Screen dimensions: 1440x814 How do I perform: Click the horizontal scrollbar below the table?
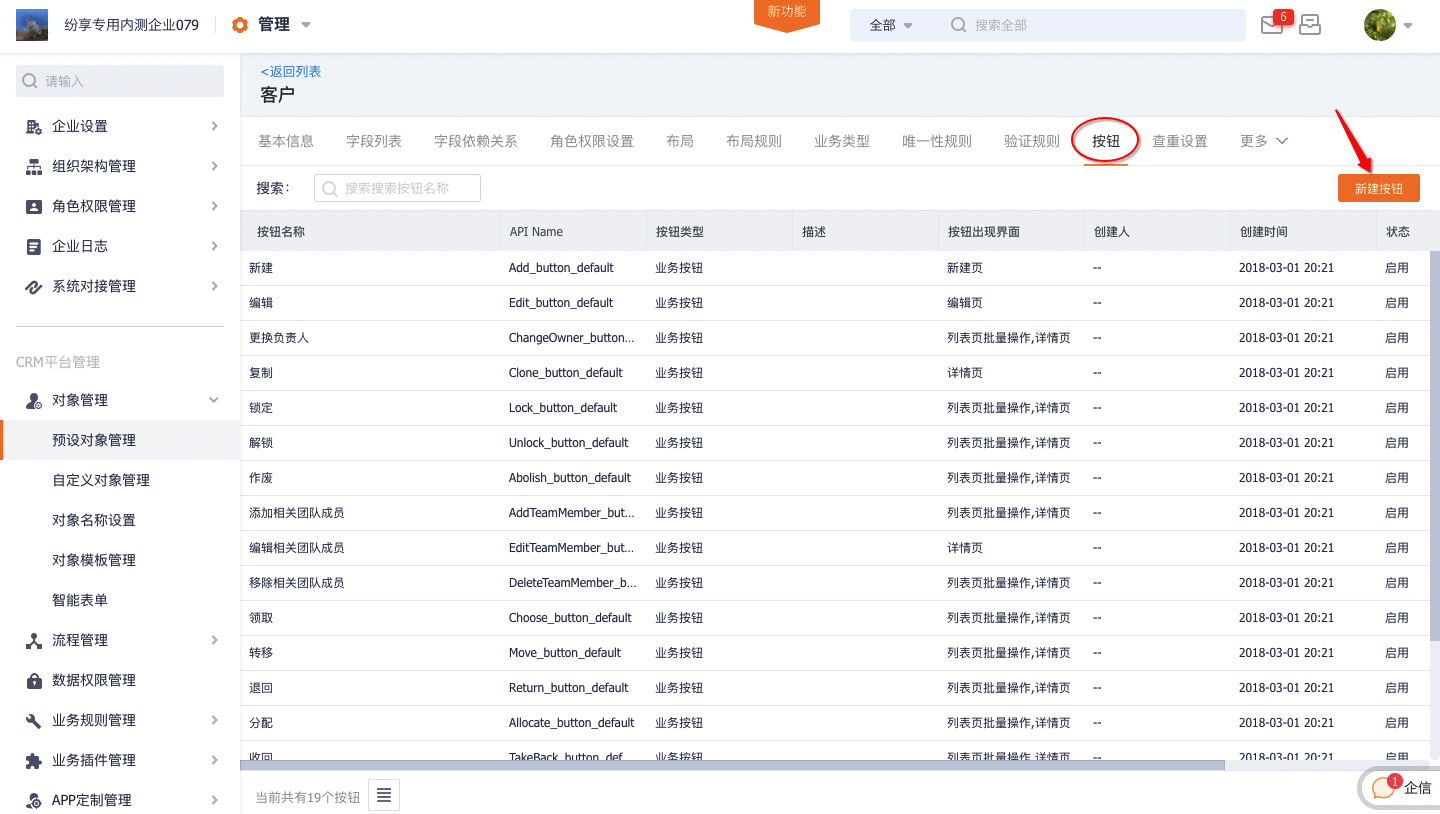[x=733, y=765]
